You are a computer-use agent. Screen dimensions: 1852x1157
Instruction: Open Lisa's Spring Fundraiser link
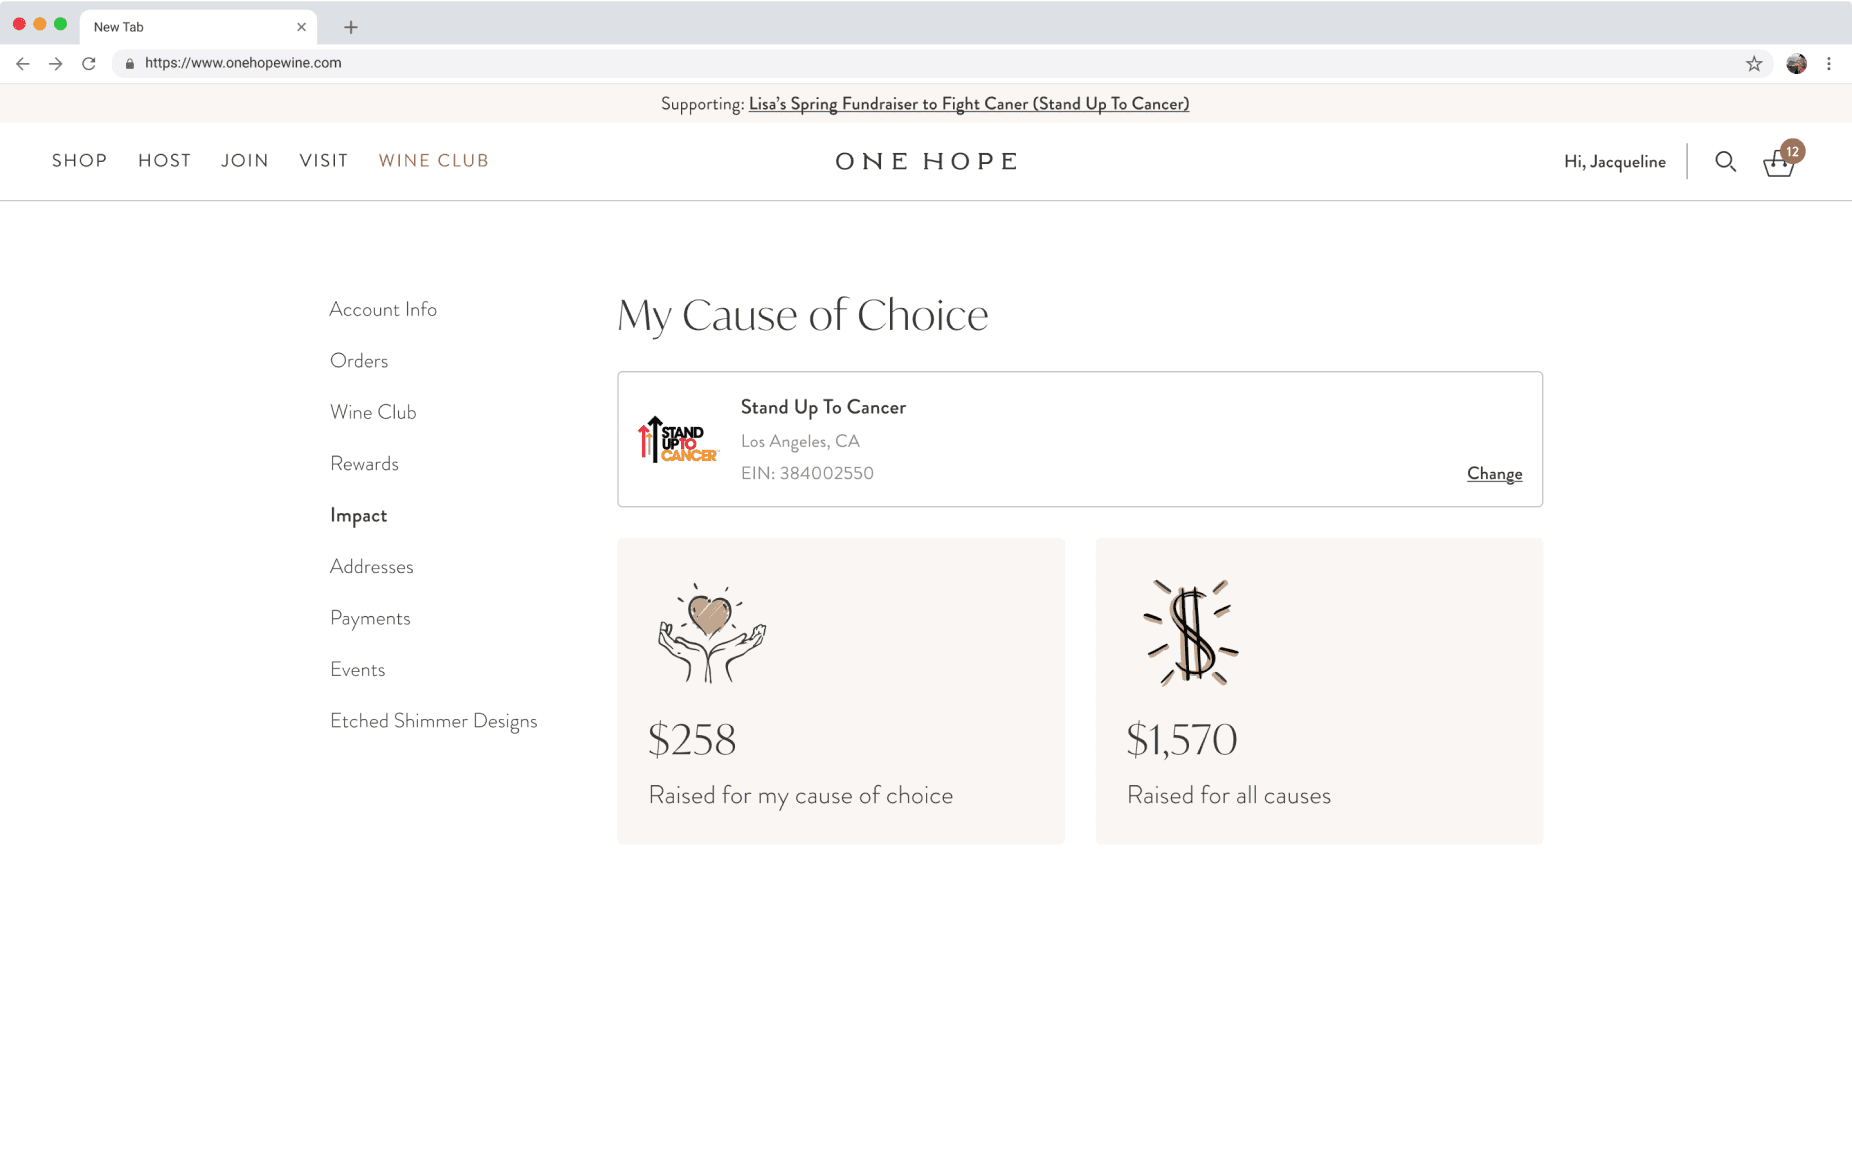pos(968,104)
